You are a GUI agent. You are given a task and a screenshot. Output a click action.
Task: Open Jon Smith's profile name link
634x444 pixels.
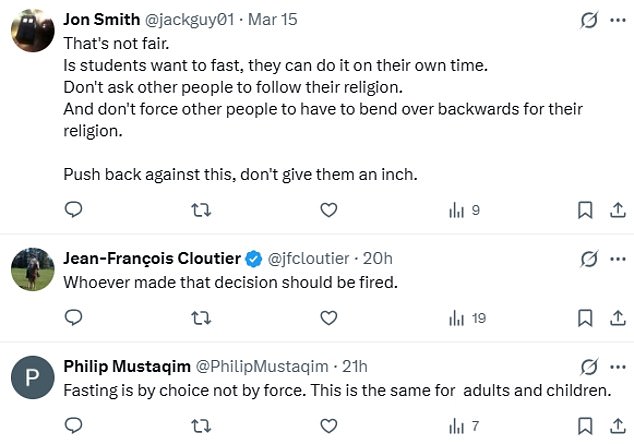(101, 19)
